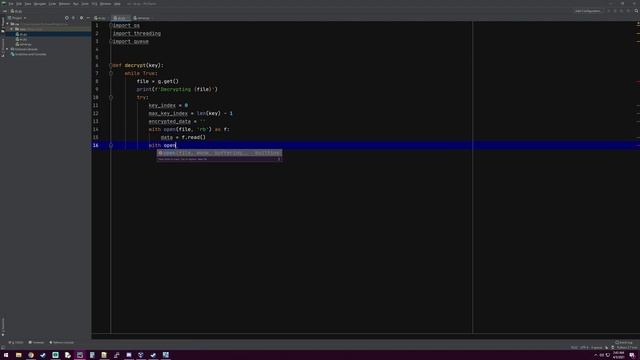Place cursor on 'import threading' line

pyautogui.click(x=137, y=33)
